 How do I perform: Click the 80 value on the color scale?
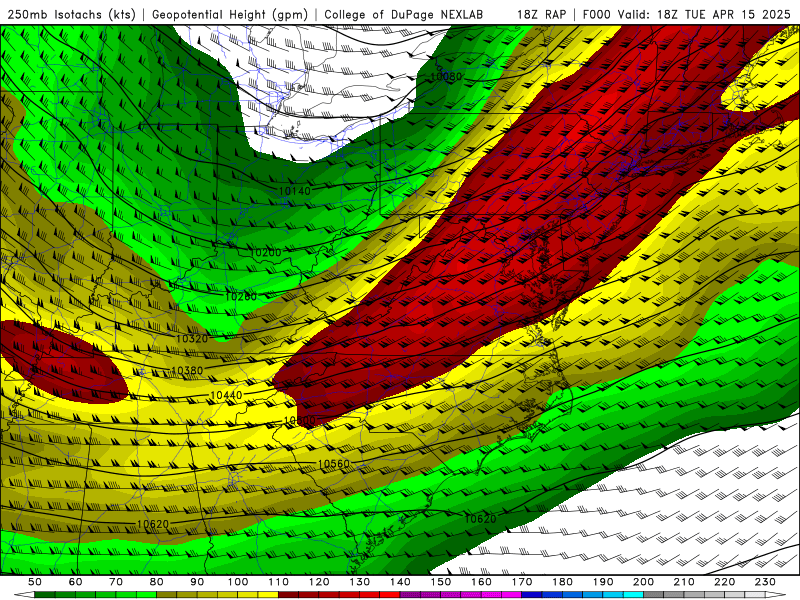click(x=157, y=582)
